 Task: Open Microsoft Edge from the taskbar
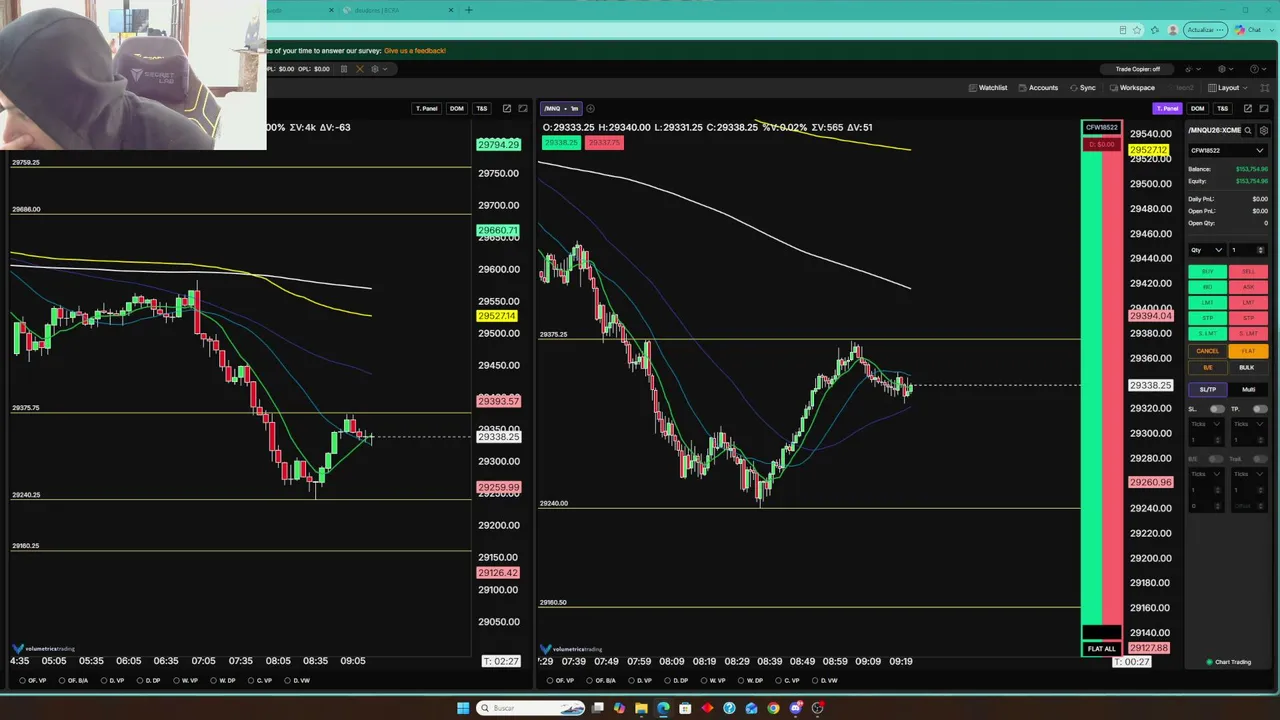coord(663,708)
